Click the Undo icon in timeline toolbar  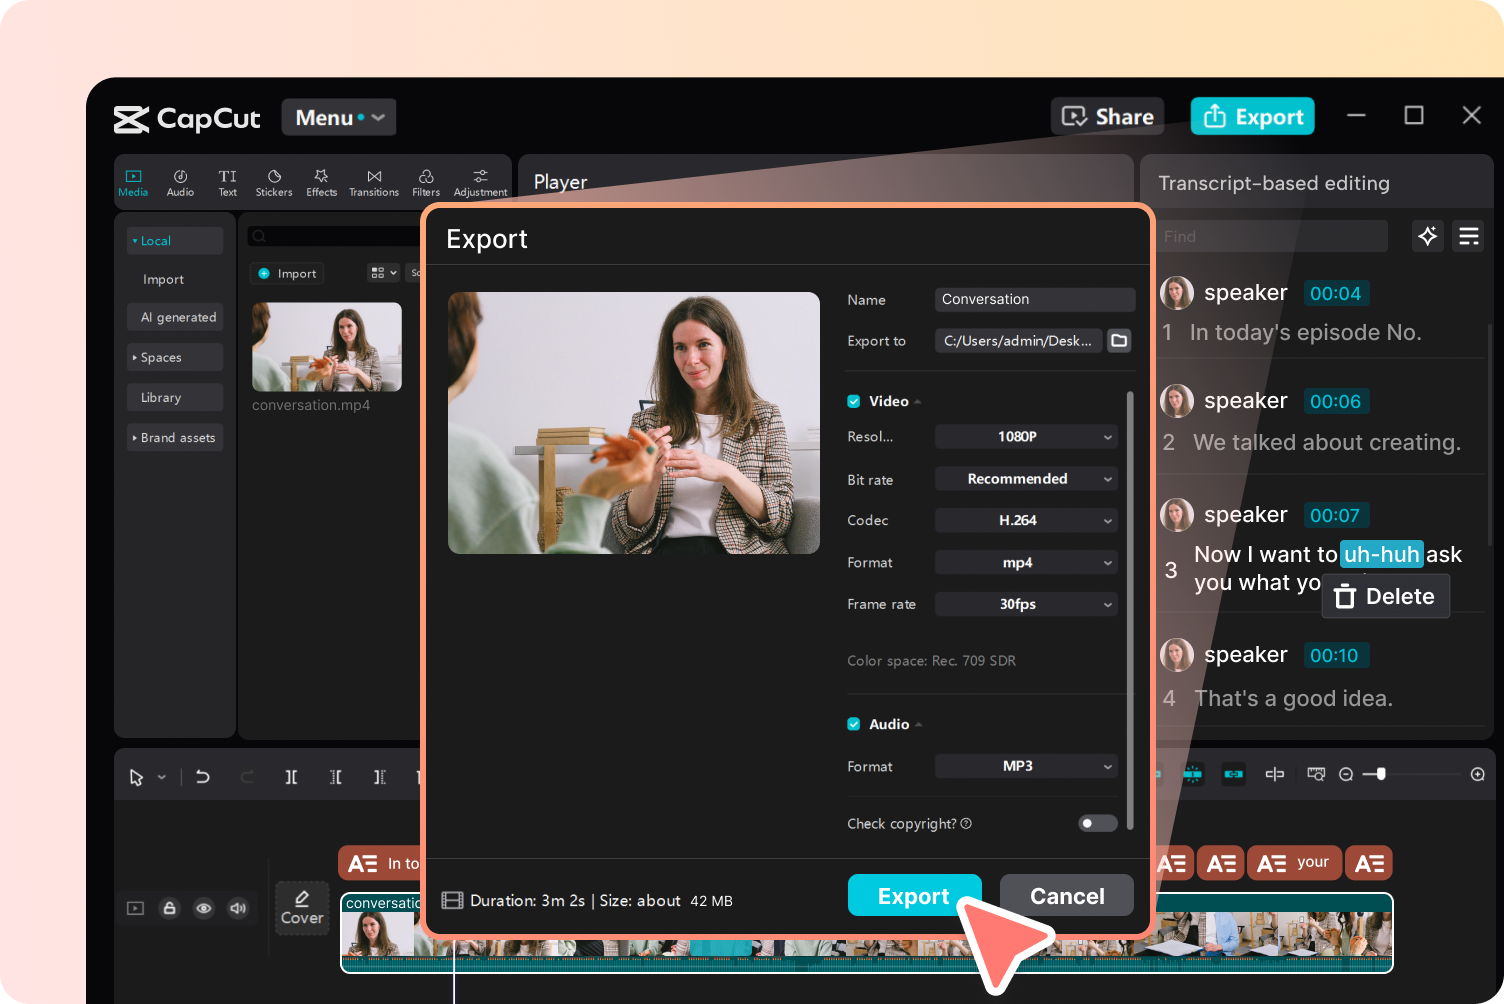(x=202, y=776)
